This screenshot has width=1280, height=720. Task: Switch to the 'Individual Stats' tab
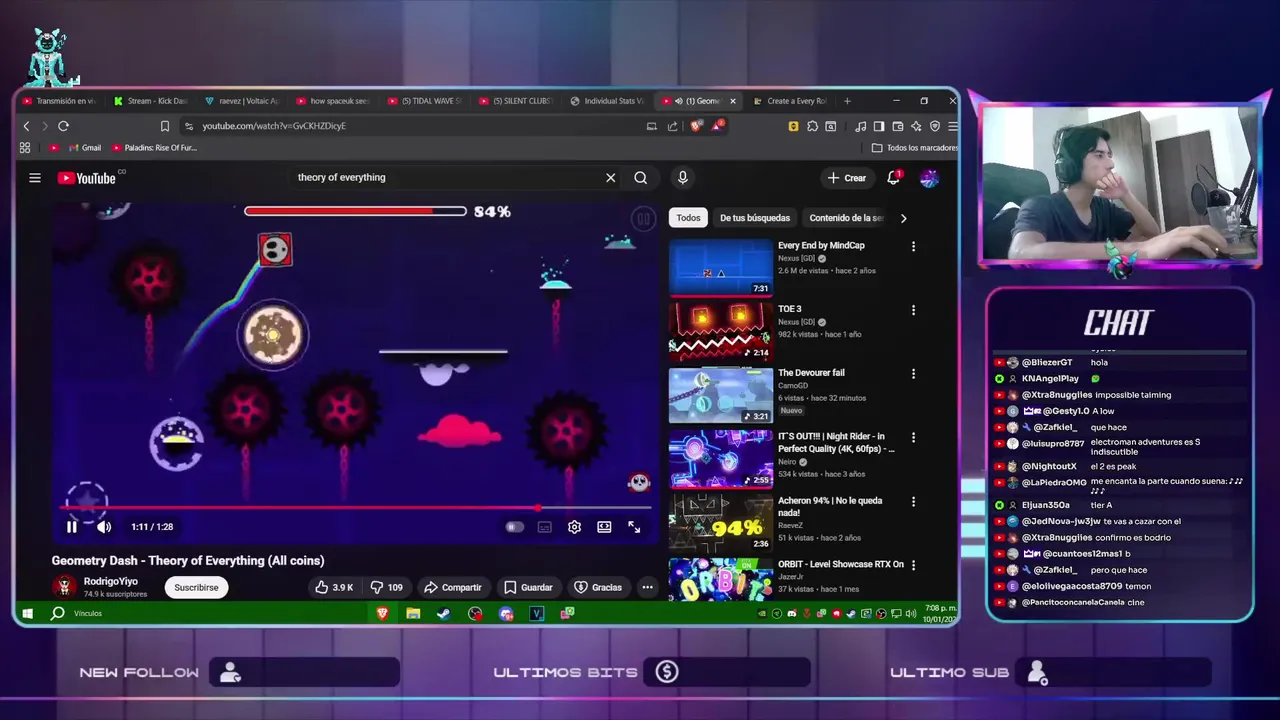607,101
